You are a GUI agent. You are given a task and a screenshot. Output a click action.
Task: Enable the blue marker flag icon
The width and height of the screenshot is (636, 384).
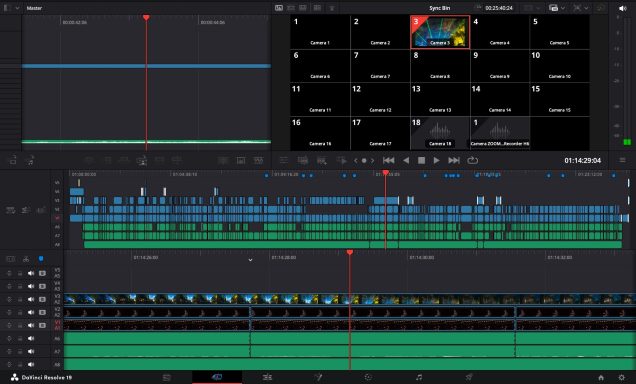41,259
